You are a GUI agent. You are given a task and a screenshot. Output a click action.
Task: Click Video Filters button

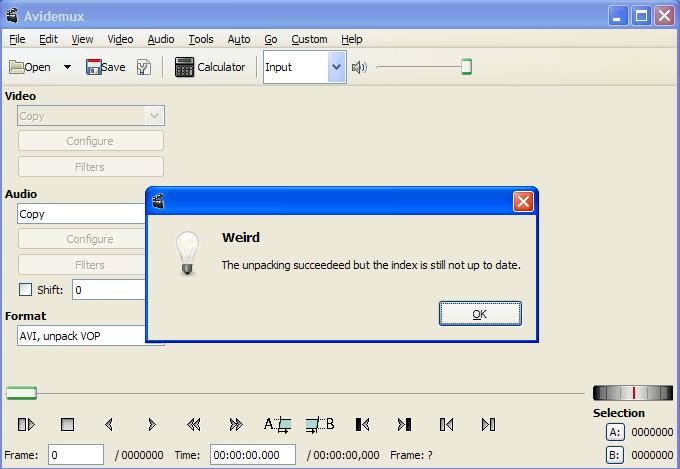(91, 167)
